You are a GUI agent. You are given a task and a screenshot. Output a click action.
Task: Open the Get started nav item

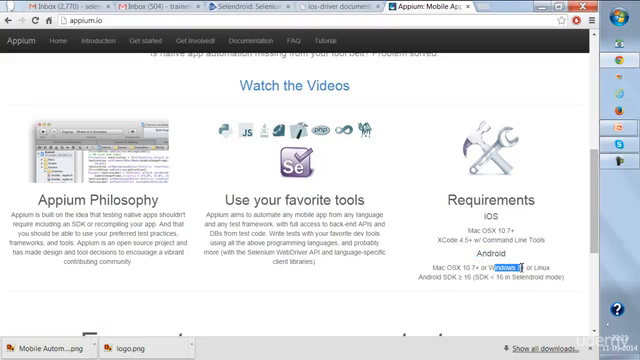pyautogui.click(x=146, y=41)
